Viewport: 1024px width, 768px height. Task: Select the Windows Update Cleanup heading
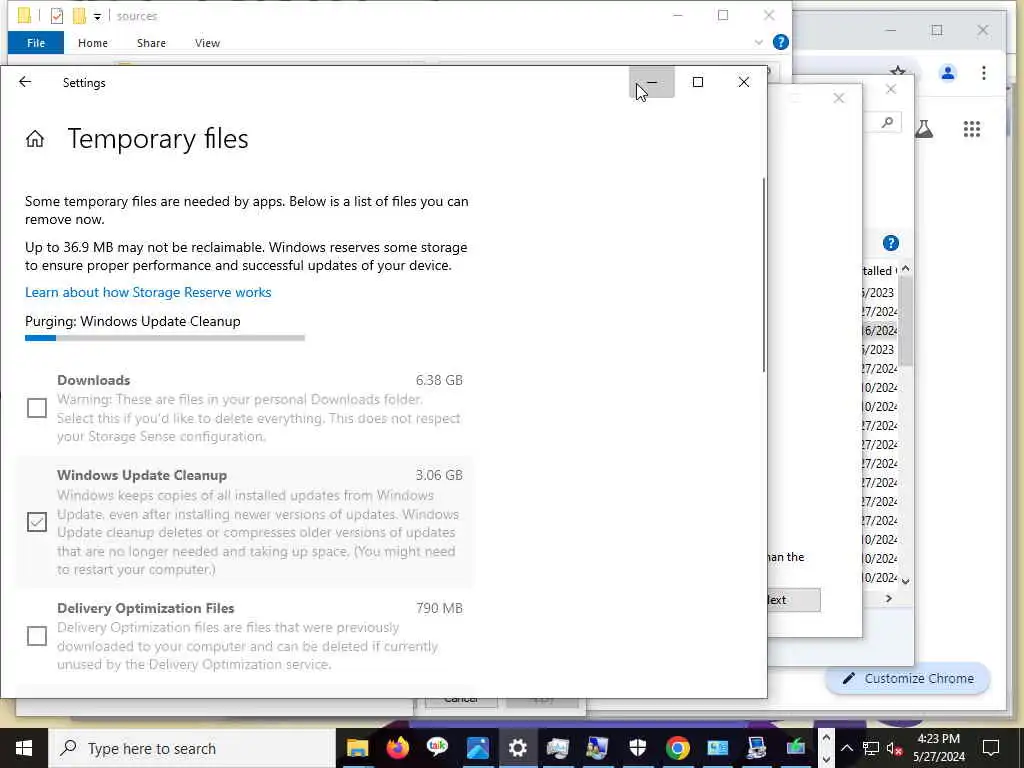click(142, 475)
